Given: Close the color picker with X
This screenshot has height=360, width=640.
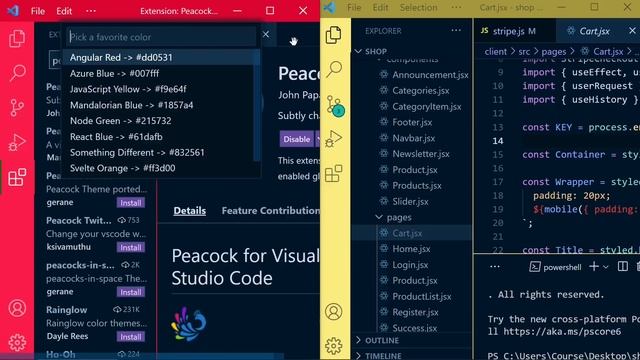Looking at the screenshot, I should pyautogui.click(x=266, y=35).
